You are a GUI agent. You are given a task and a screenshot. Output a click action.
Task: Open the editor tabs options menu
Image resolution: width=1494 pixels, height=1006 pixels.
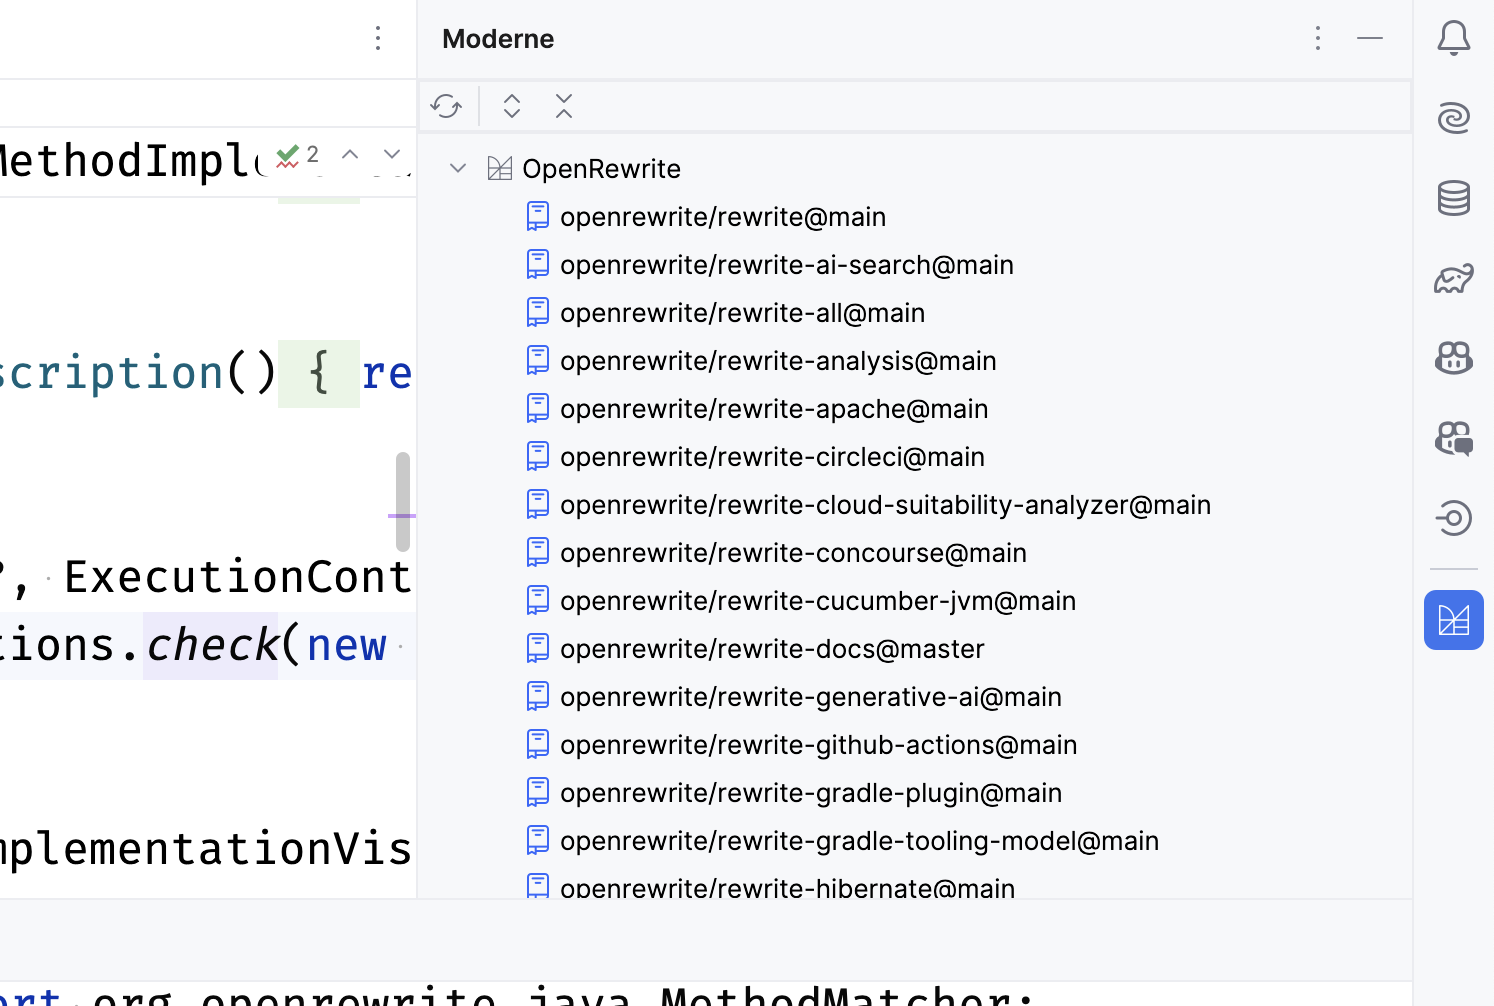coord(378,38)
